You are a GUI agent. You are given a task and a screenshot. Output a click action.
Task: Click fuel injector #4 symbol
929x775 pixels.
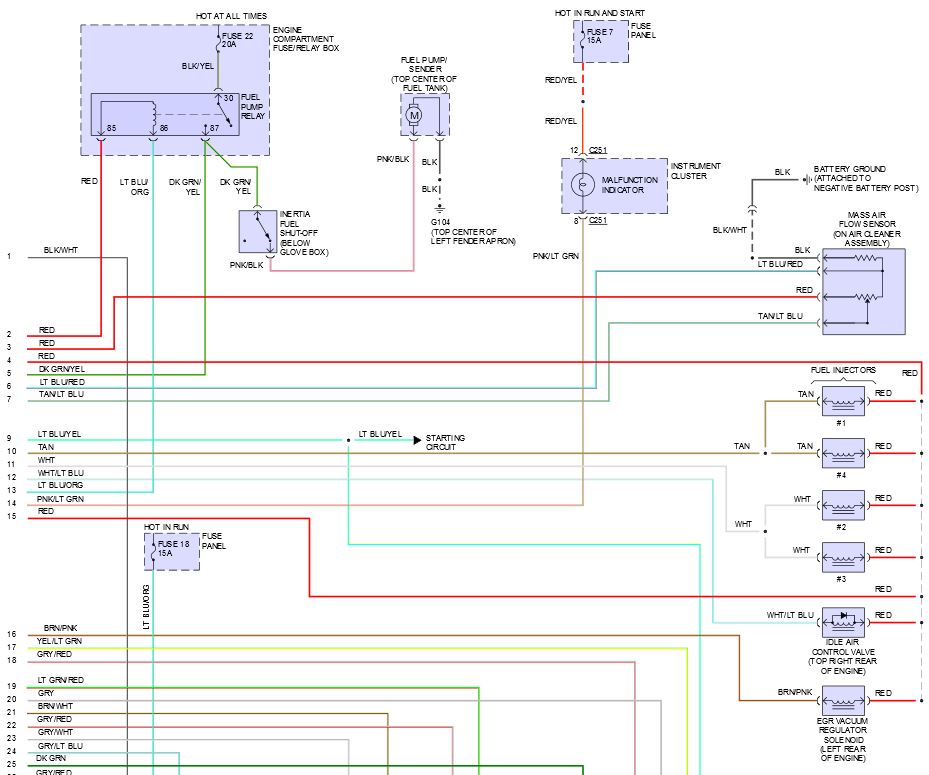[x=842, y=453]
